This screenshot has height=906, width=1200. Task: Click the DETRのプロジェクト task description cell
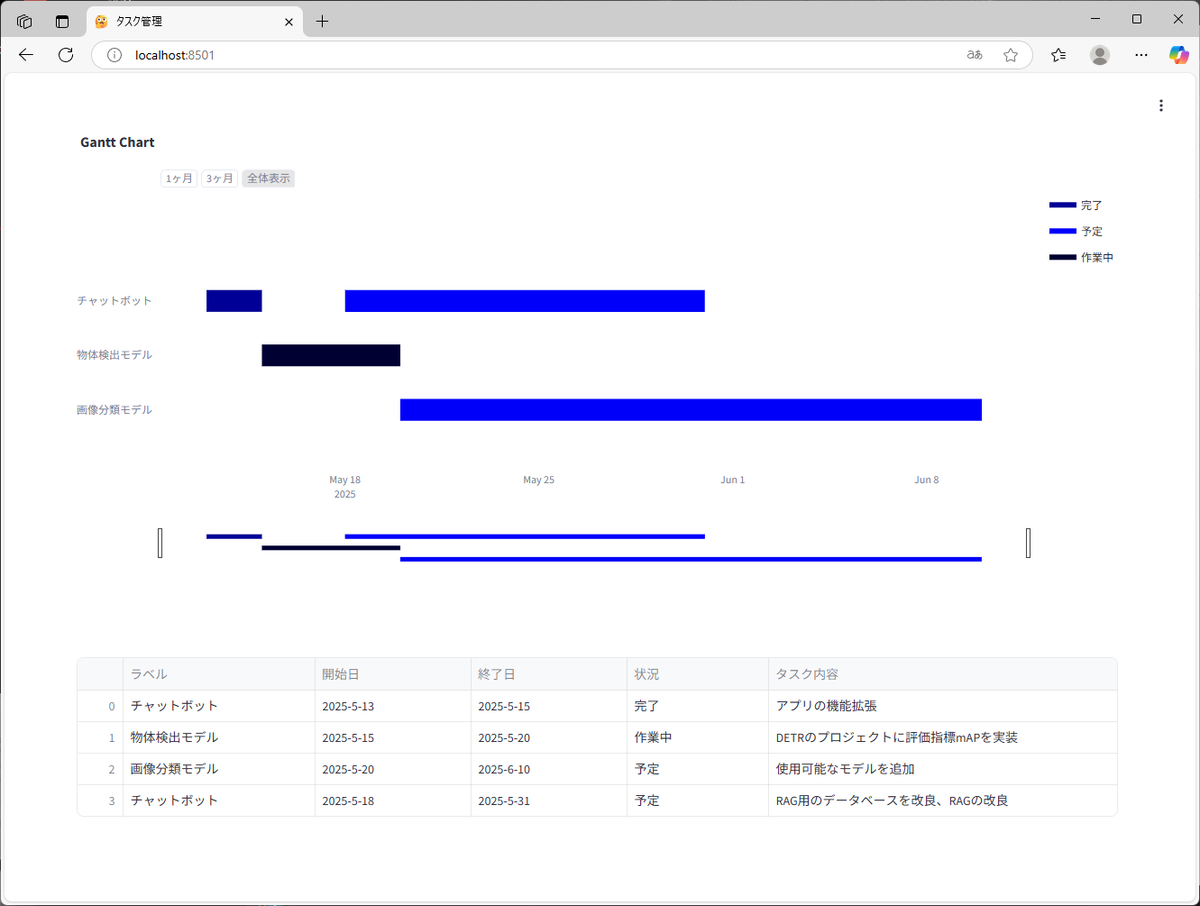point(942,737)
